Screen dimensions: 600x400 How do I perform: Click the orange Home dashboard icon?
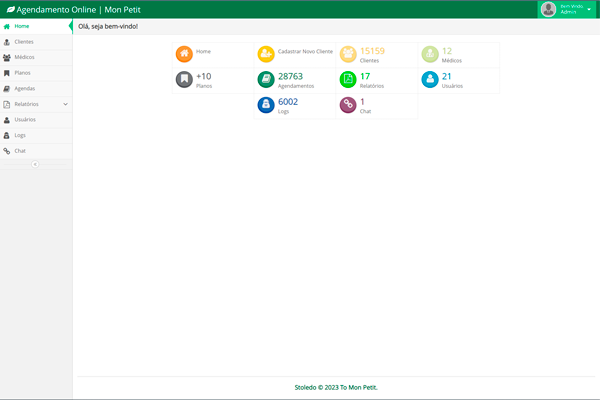[184, 54]
